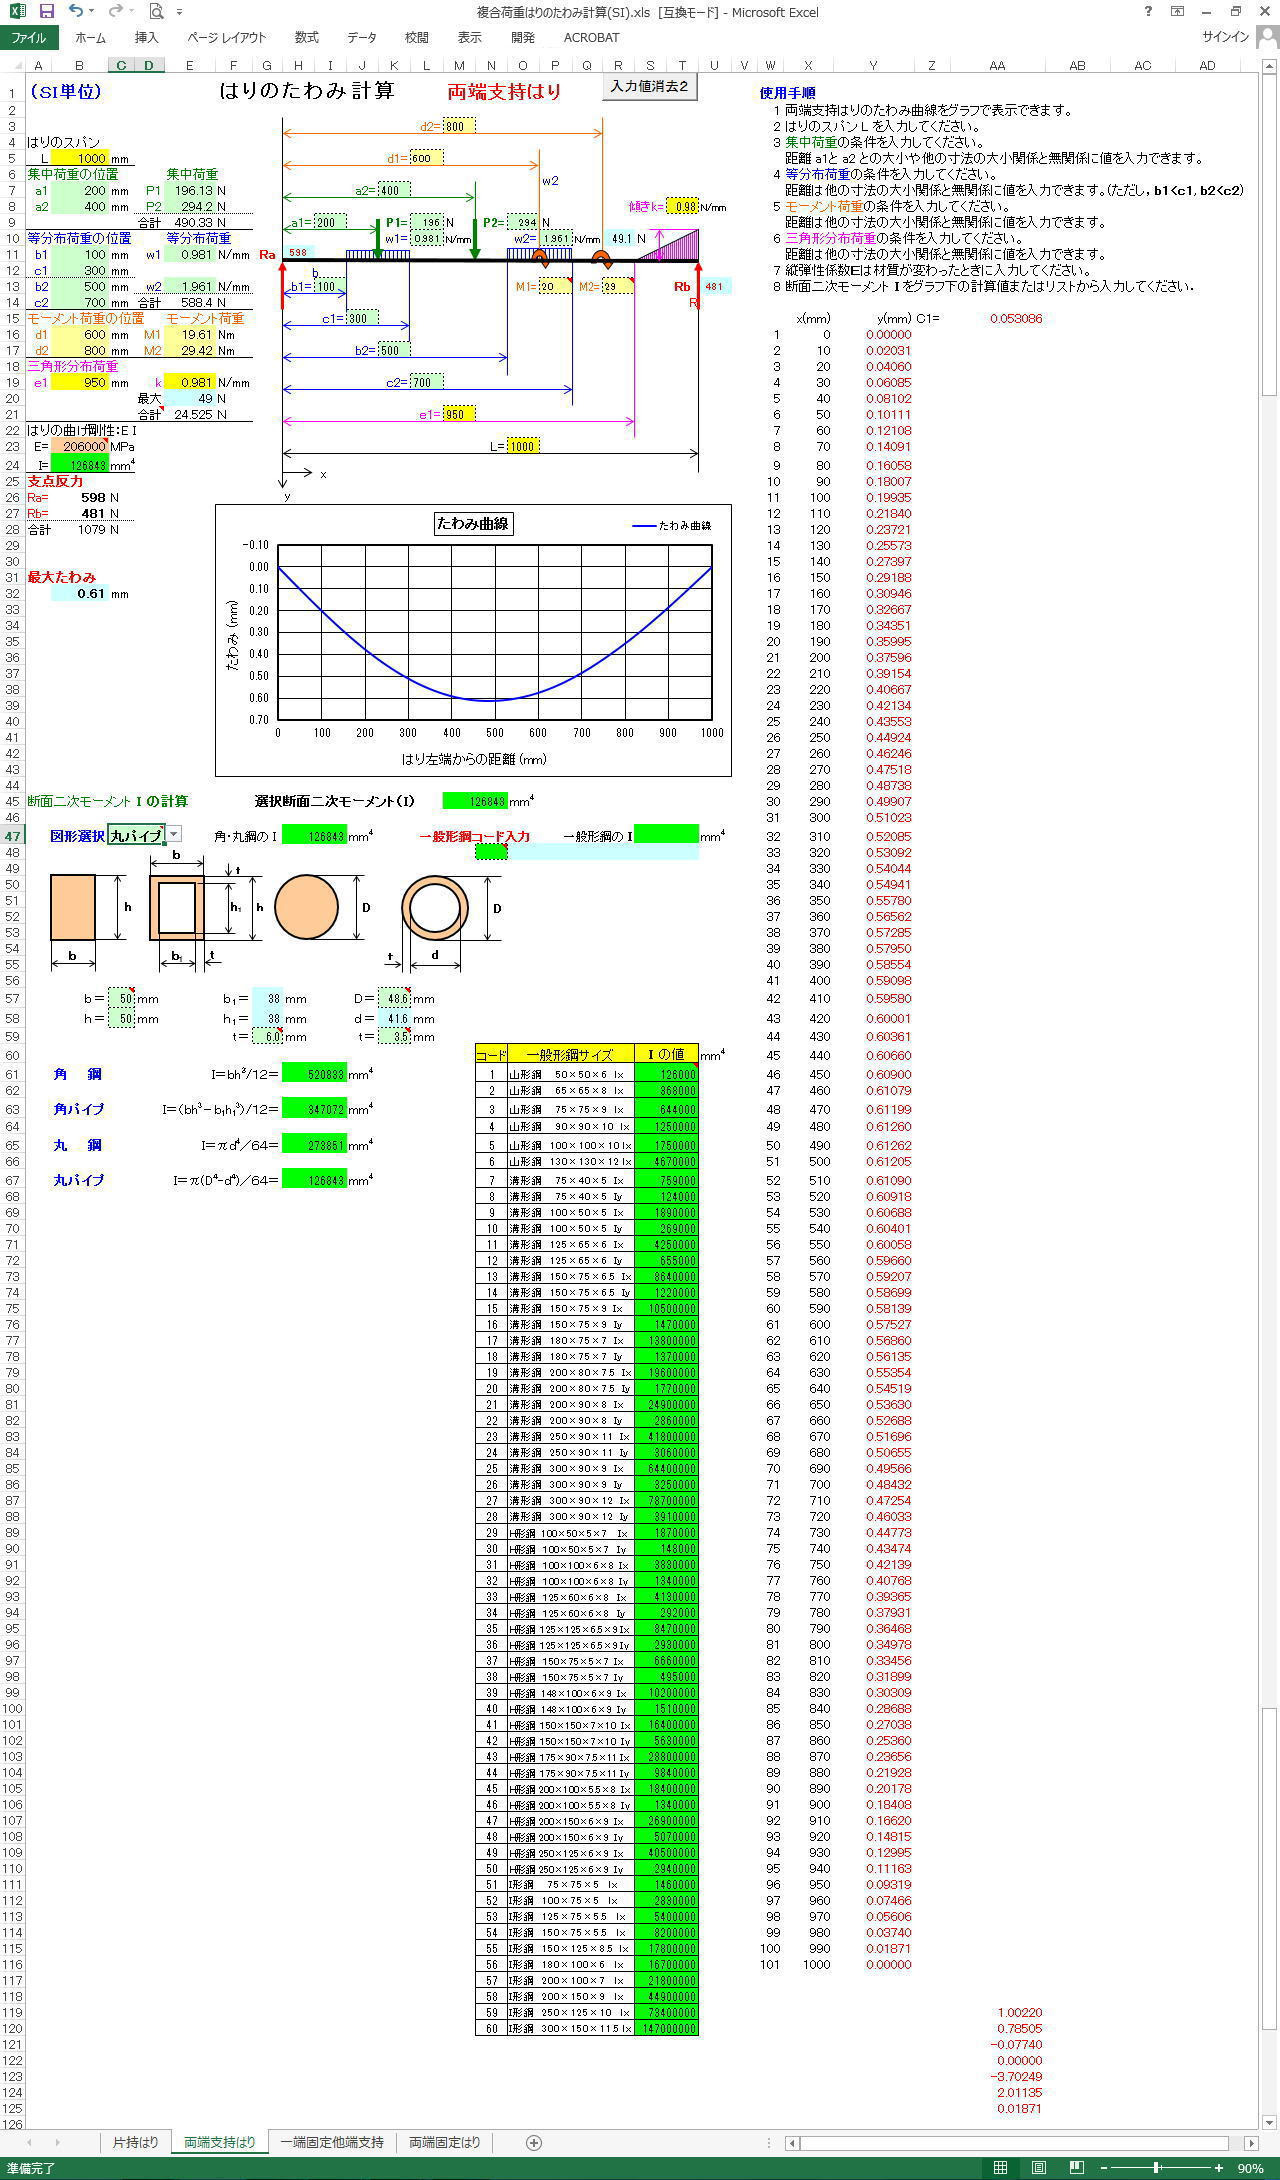Click the 準備完了 status bar text
The width and height of the screenshot is (1280, 2180).
coord(29,2168)
